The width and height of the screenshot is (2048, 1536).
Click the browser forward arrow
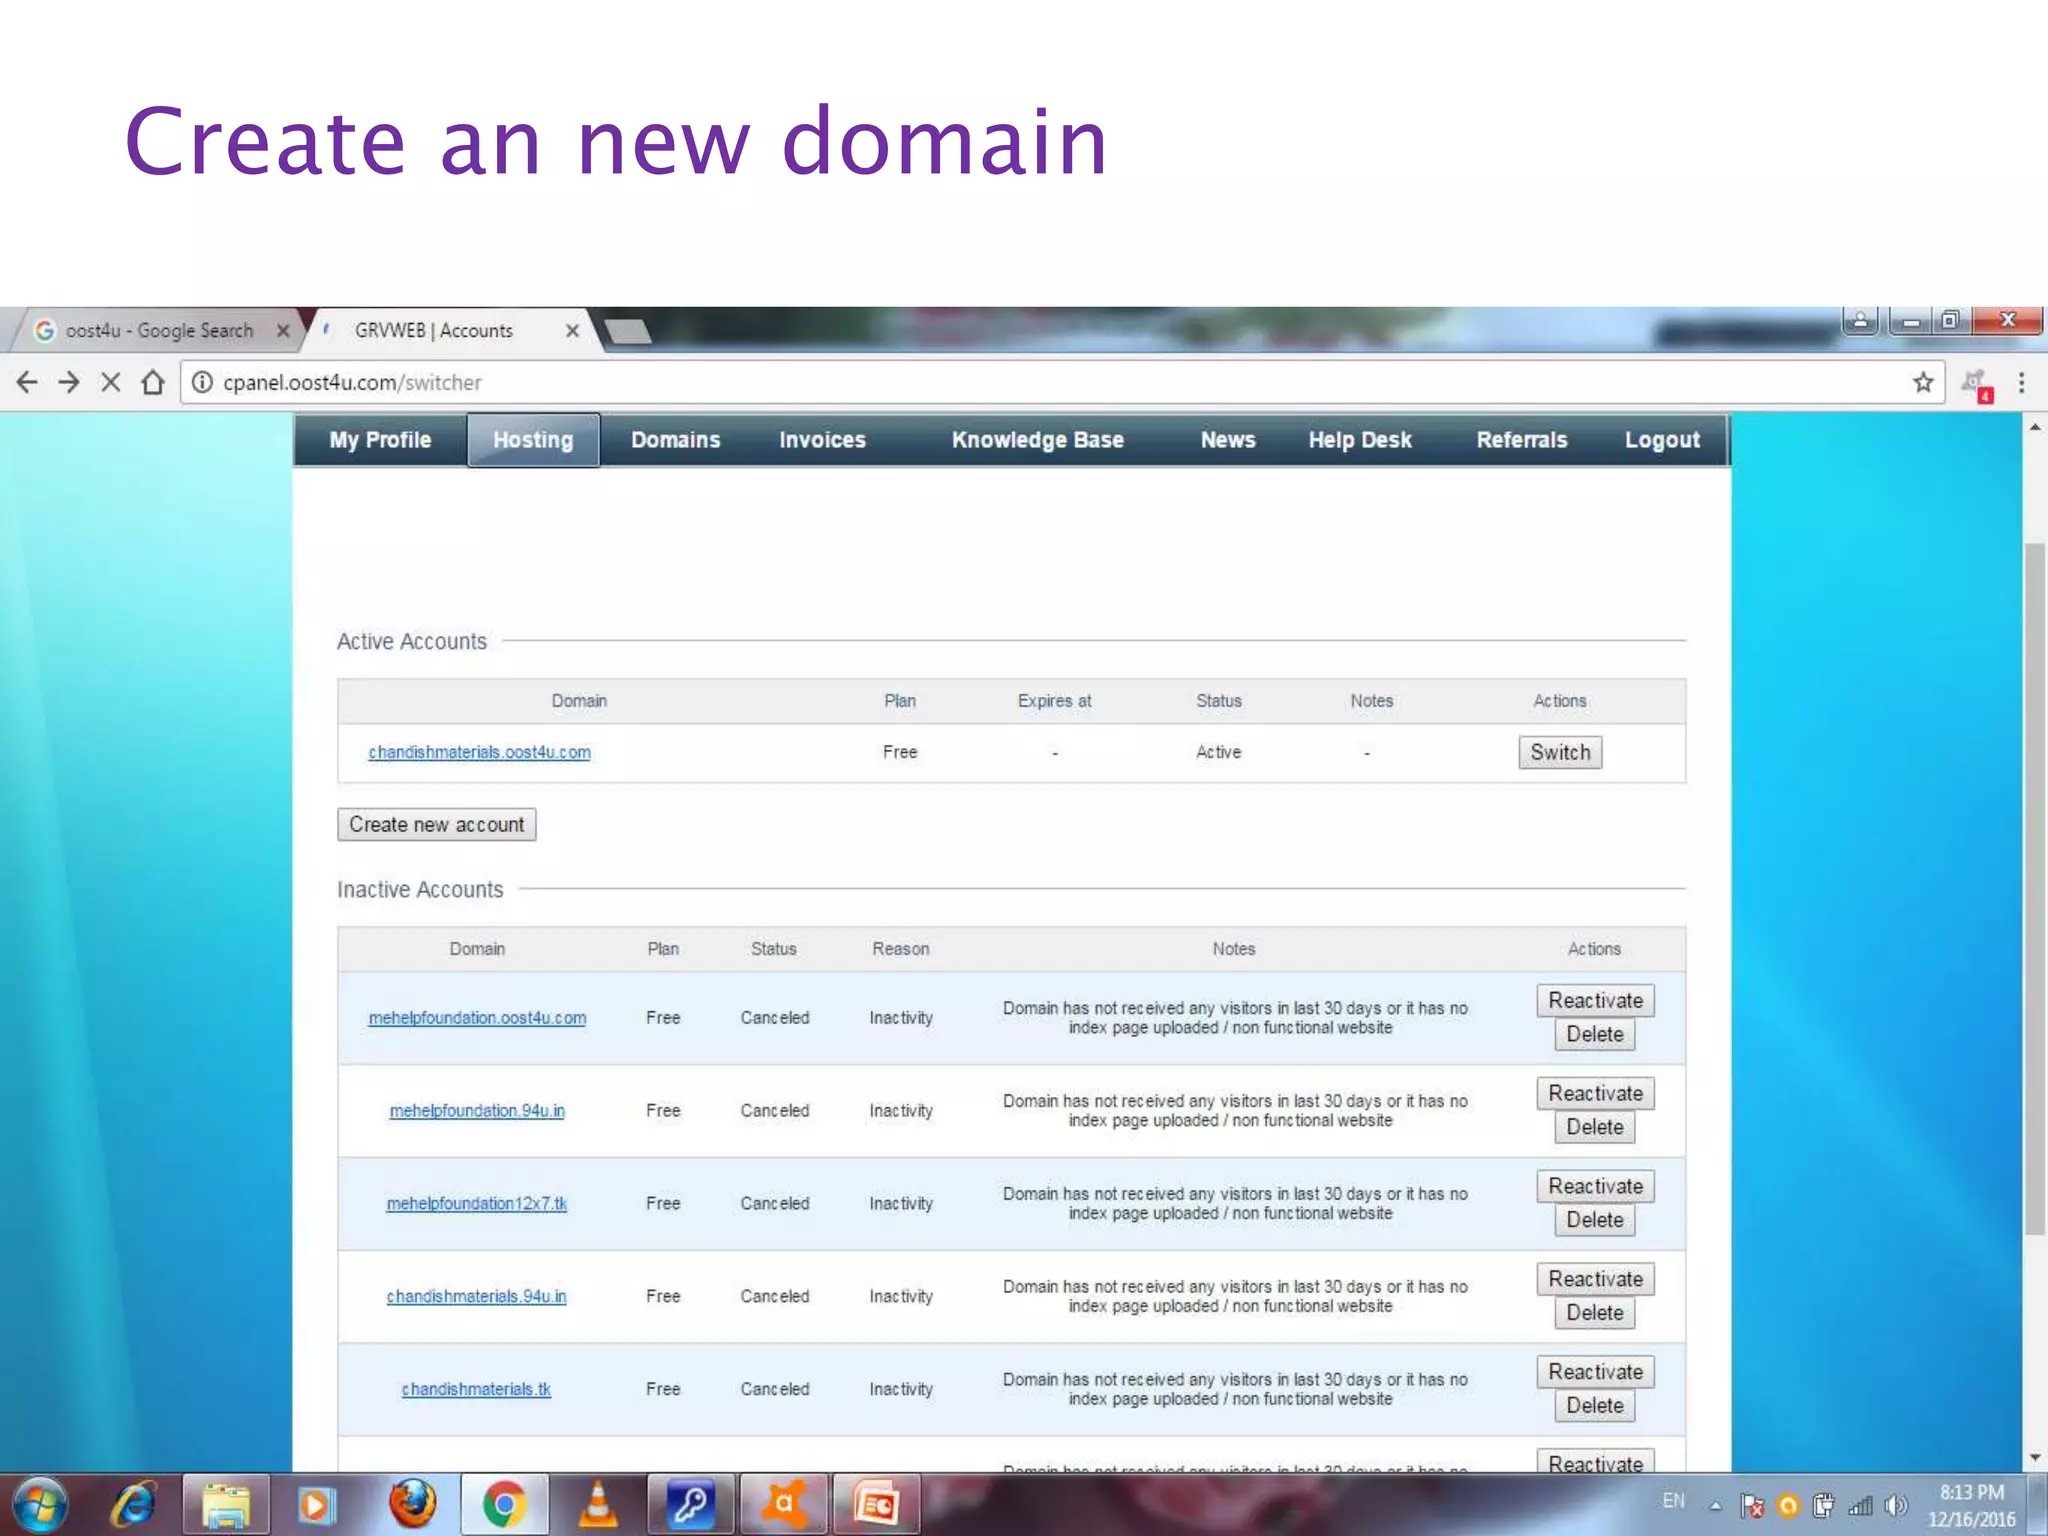click(69, 382)
